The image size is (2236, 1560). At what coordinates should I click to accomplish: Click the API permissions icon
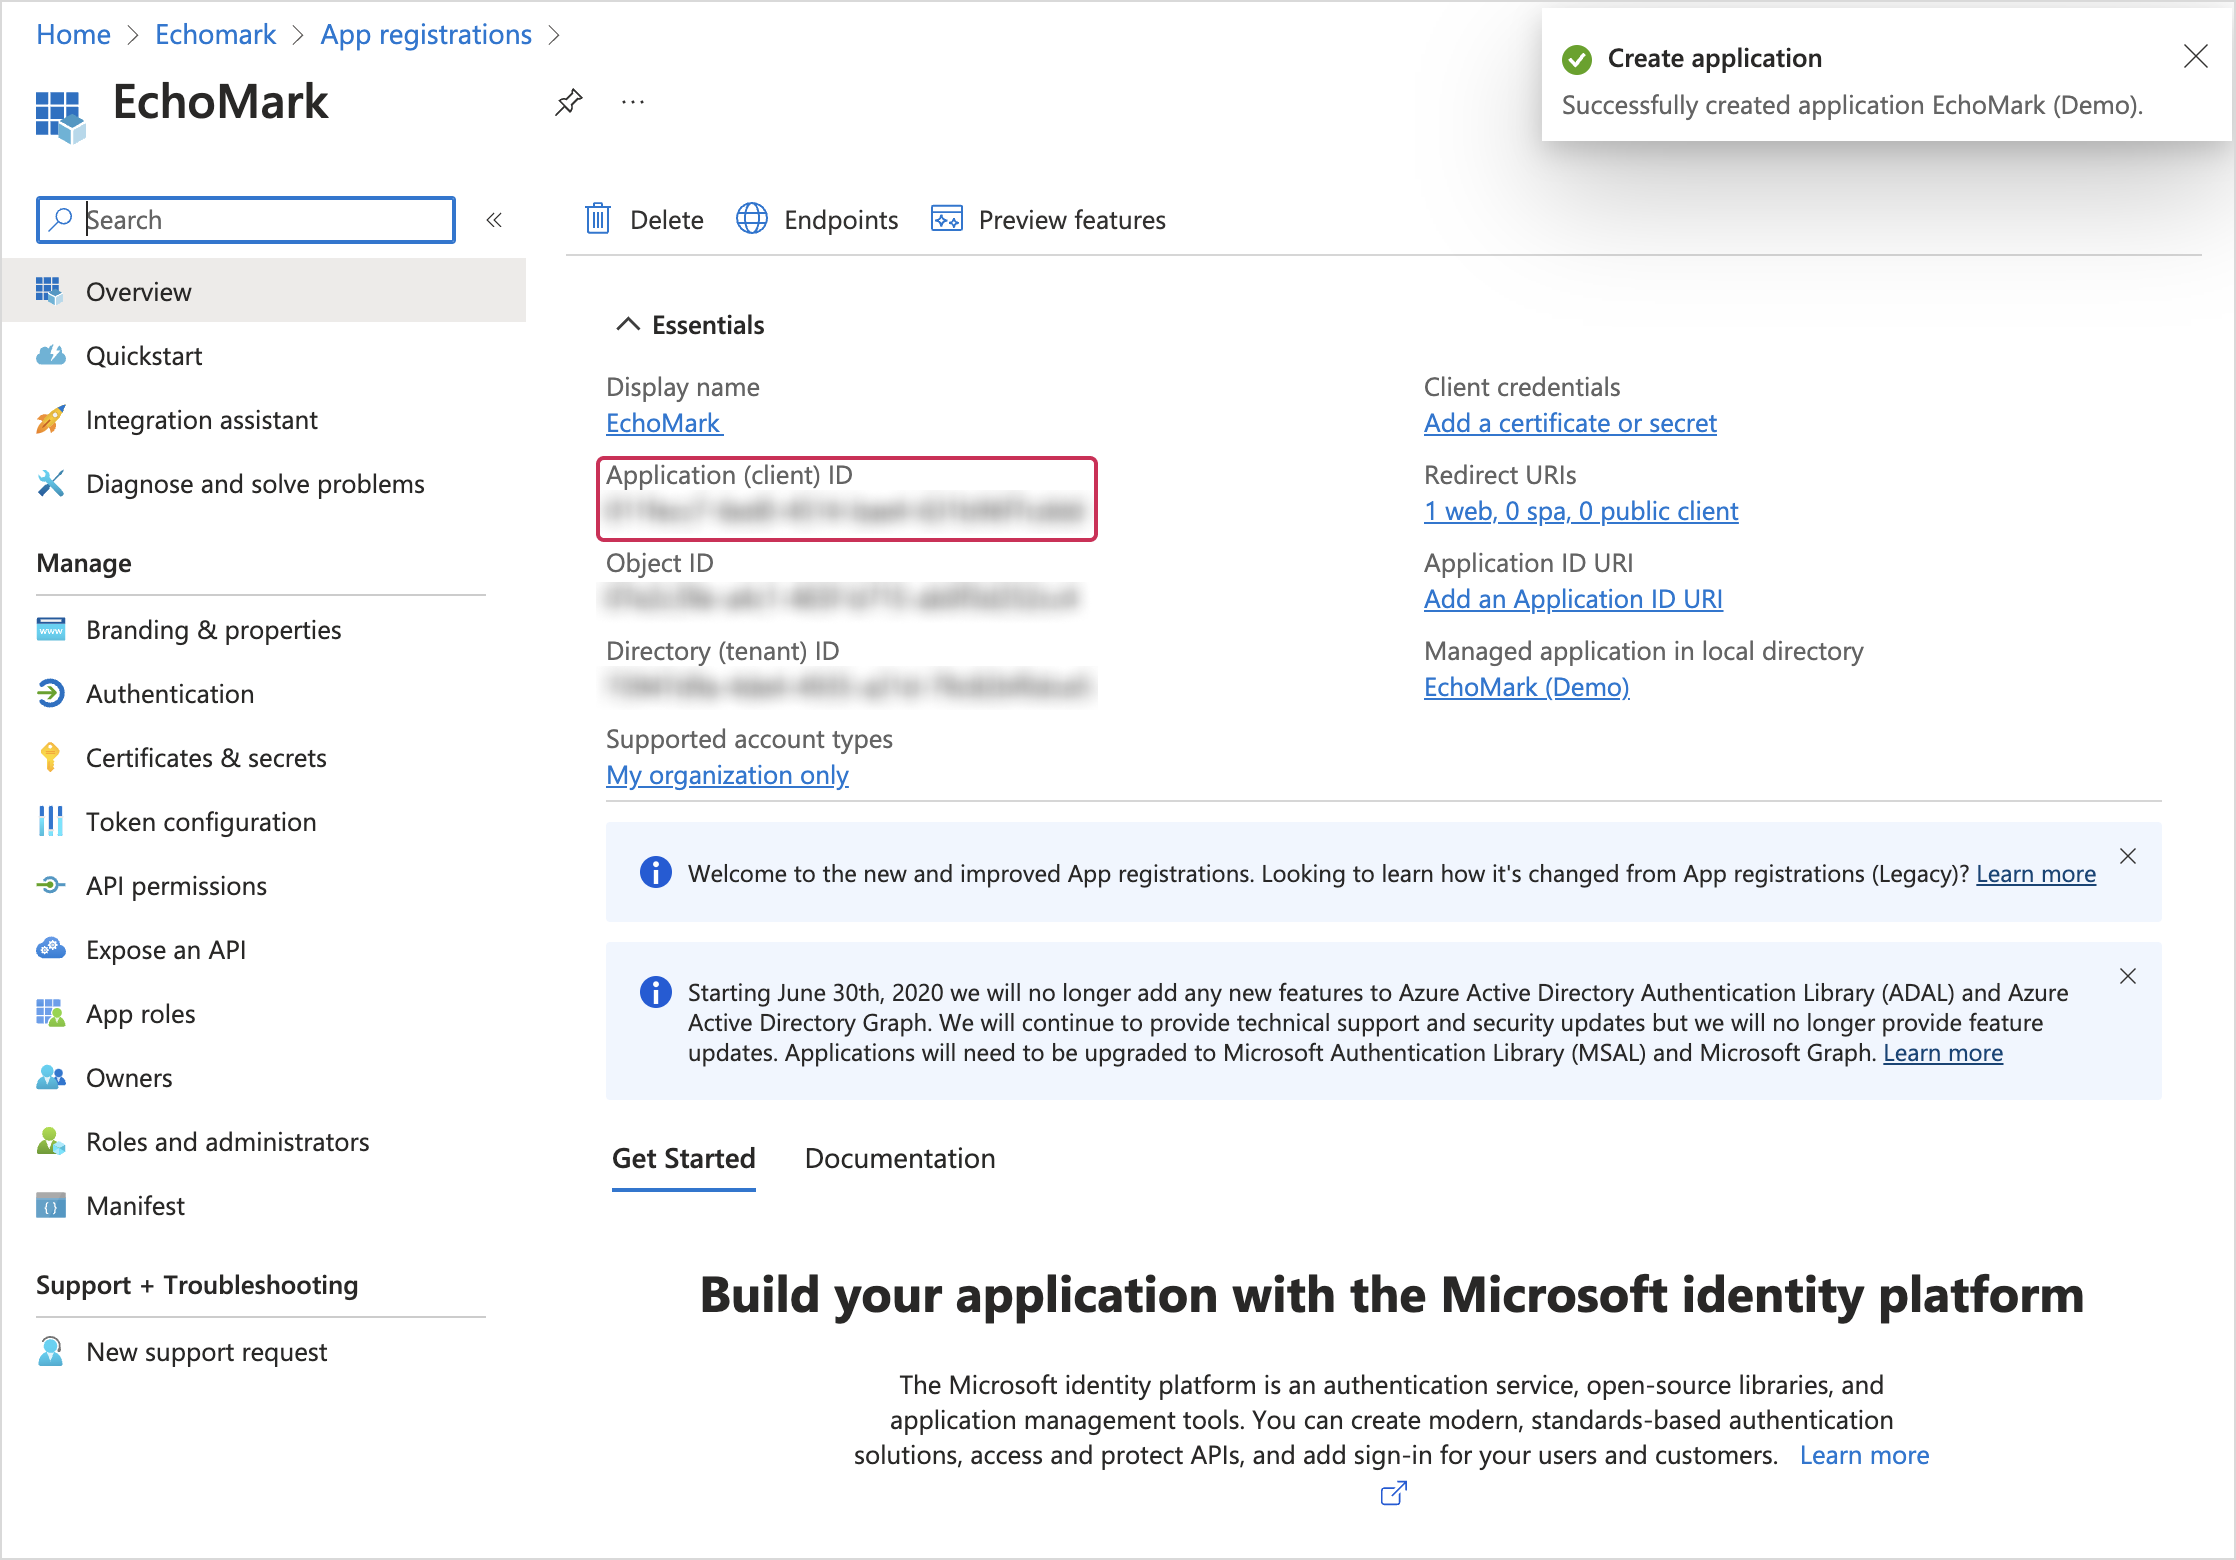coord(50,885)
